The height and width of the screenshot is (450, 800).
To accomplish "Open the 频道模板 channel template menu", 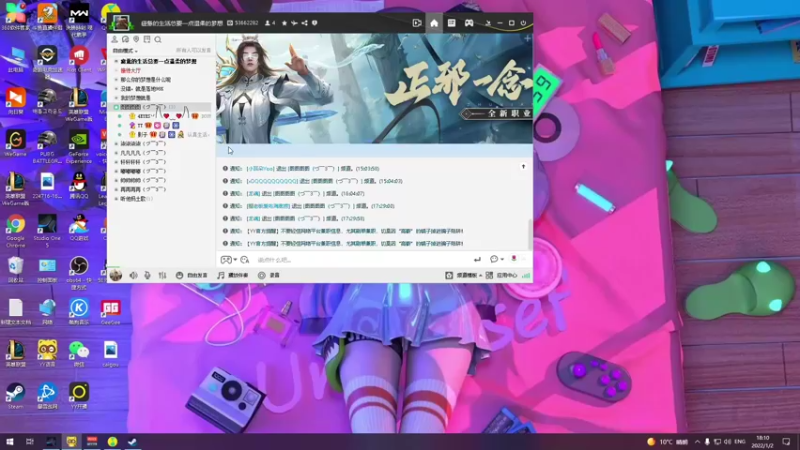I will pos(463,276).
